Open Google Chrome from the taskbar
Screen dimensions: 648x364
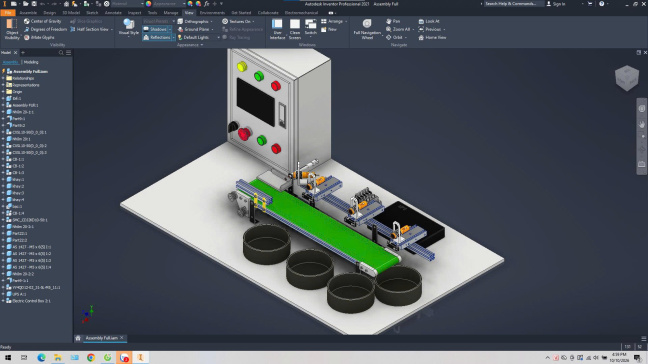pos(91,358)
